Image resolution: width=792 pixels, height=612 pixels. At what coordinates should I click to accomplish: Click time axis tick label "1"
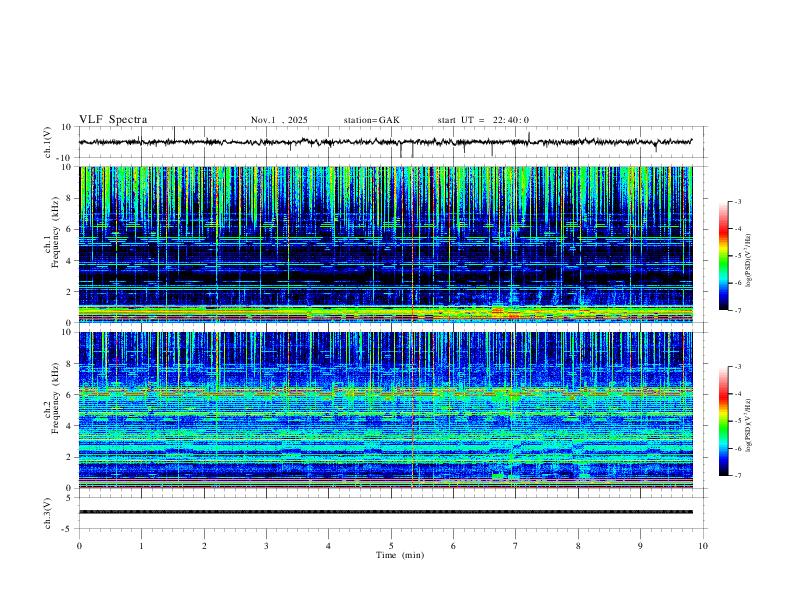click(141, 546)
